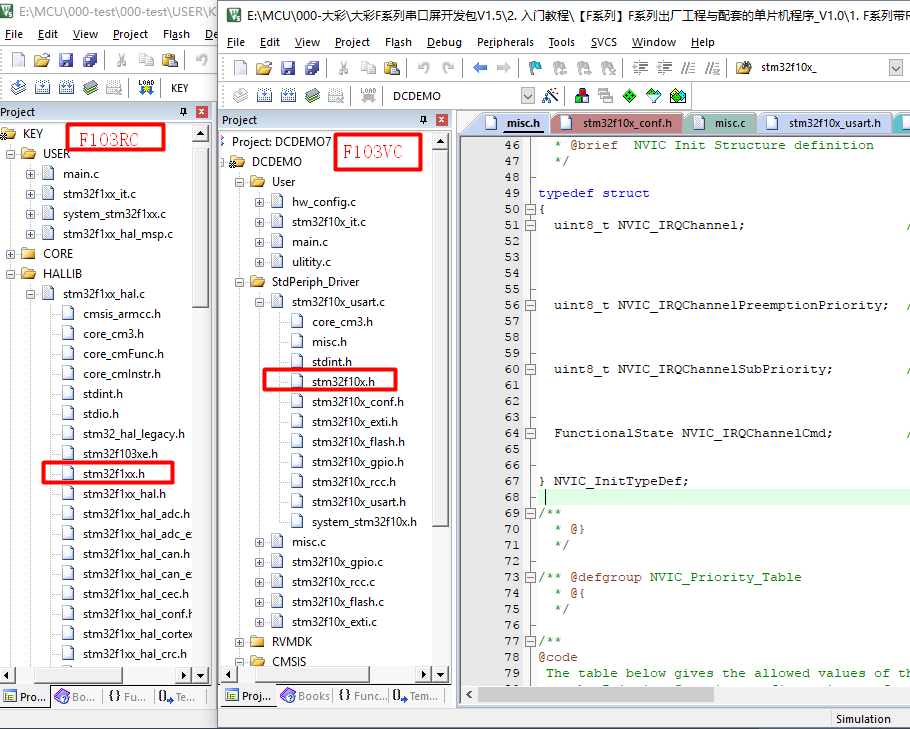Click Build icon in KEY window toolbar
The width and height of the screenshot is (910, 729).
click(42, 88)
